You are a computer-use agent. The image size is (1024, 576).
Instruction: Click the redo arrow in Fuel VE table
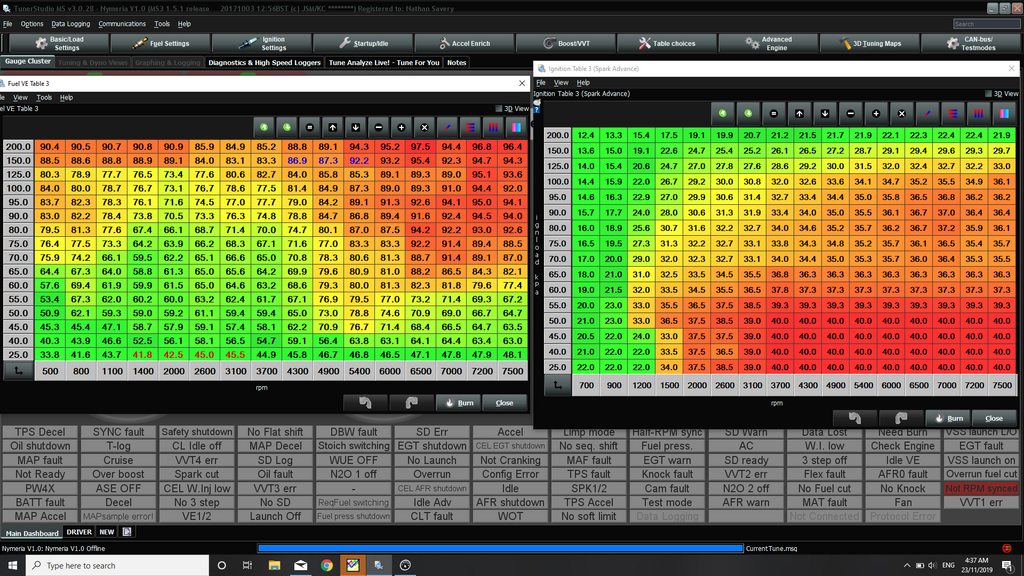click(409, 402)
